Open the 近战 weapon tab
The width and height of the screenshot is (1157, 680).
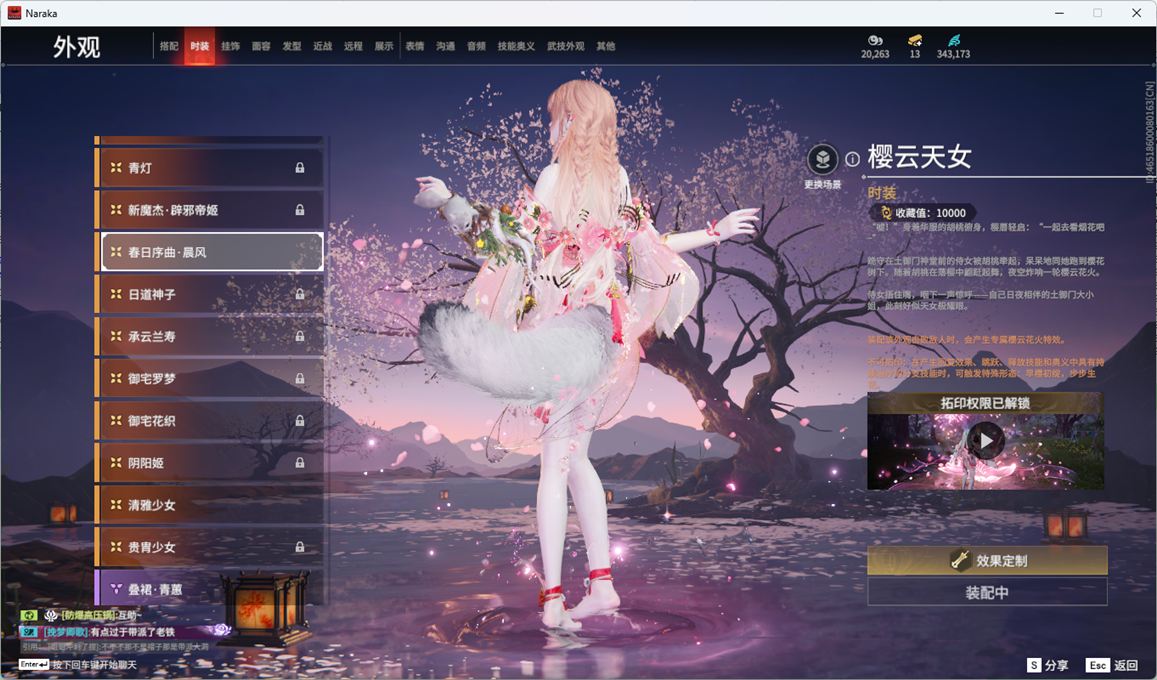322,46
